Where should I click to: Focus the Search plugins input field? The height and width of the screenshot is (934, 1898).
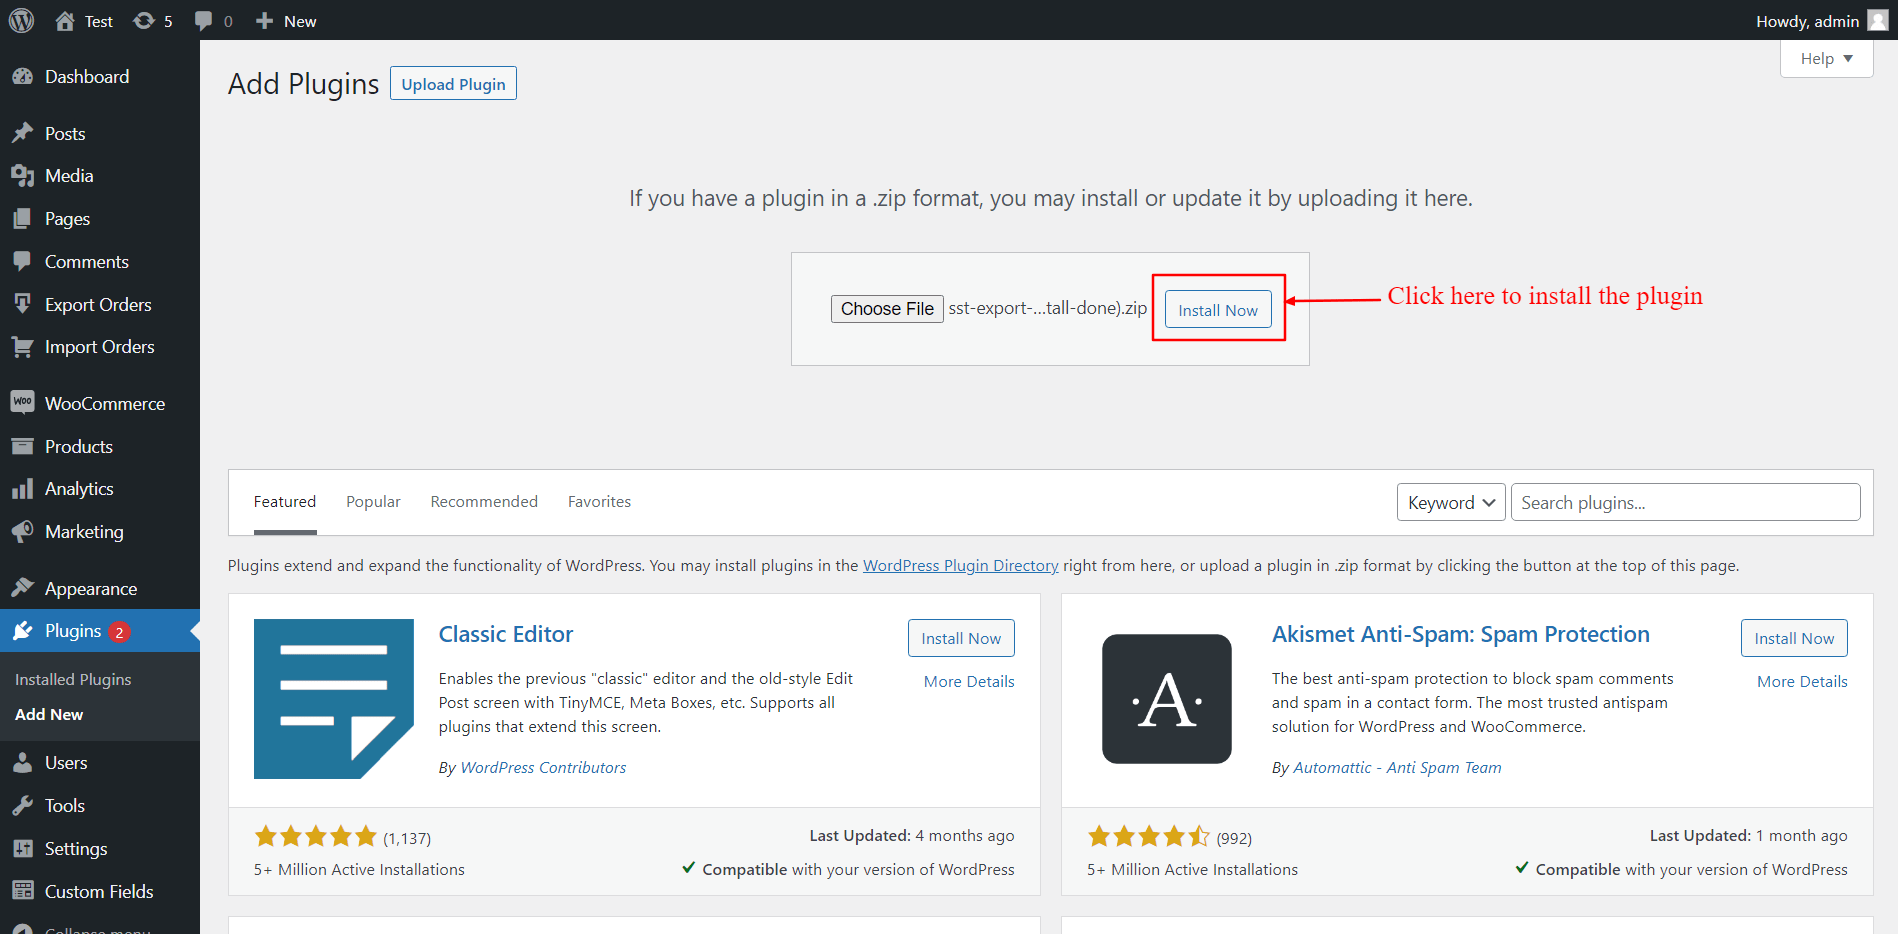click(1685, 502)
